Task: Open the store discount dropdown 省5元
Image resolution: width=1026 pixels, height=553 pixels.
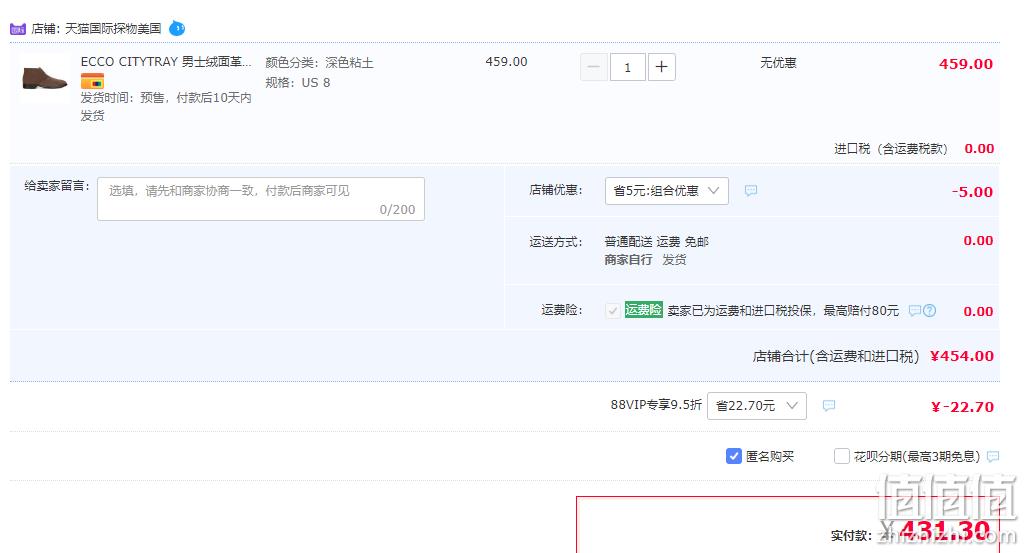Action: [667, 190]
